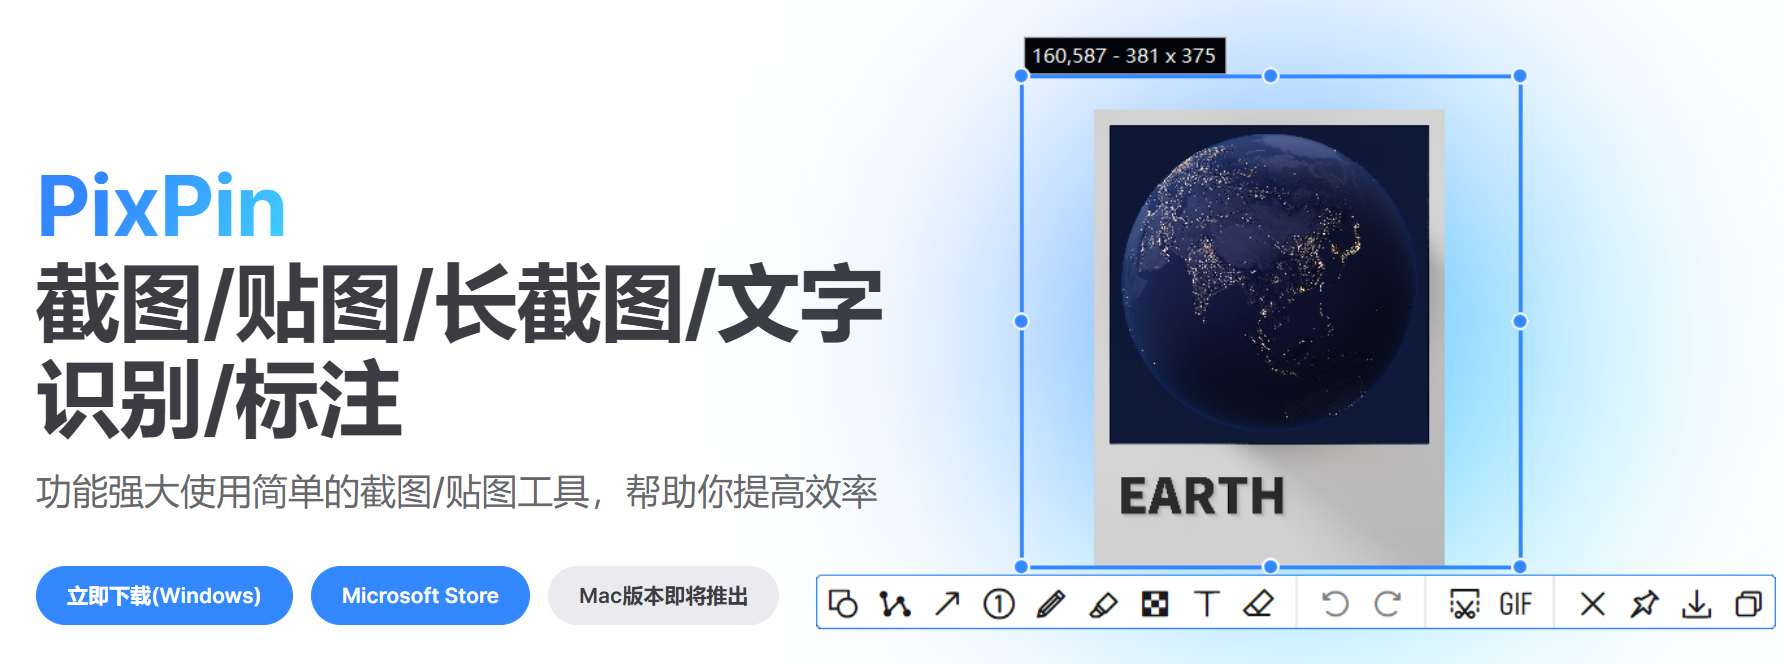Click the EARTH globe picture

click(x=1269, y=284)
